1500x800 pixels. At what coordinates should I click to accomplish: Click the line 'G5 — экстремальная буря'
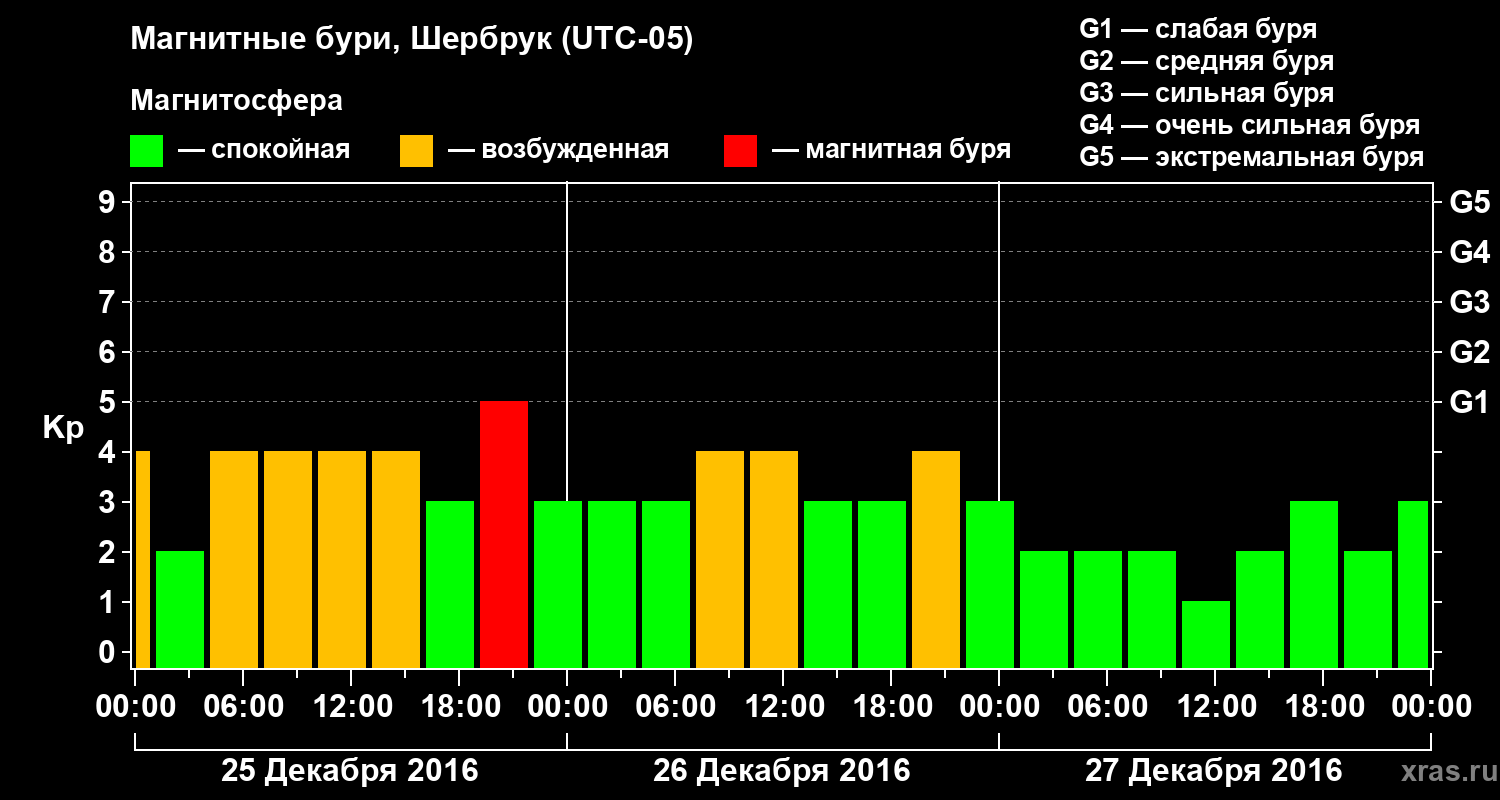click(x=1251, y=158)
